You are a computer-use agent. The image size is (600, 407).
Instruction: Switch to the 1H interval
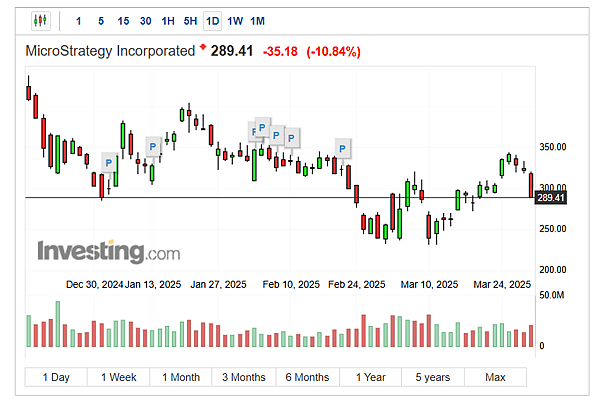[168, 21]
